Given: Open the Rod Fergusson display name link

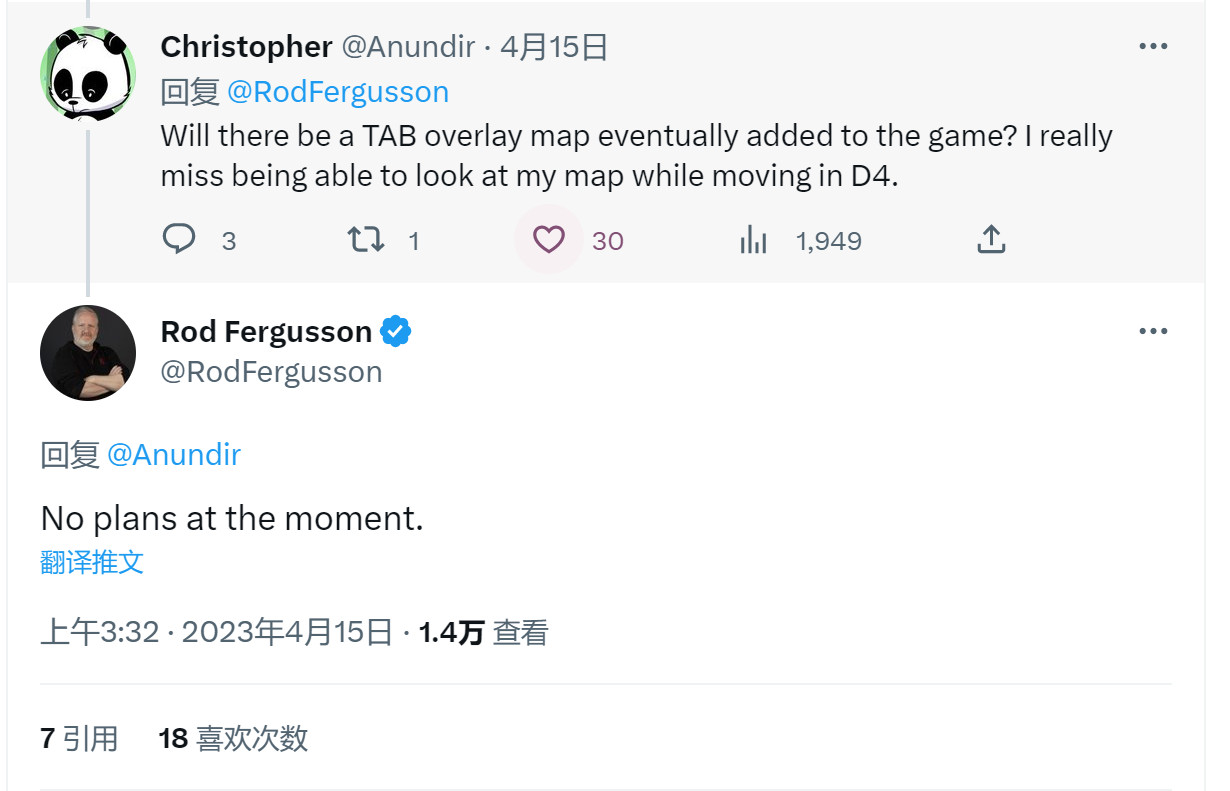Looking at the screenshot, I should coord(266,331).
